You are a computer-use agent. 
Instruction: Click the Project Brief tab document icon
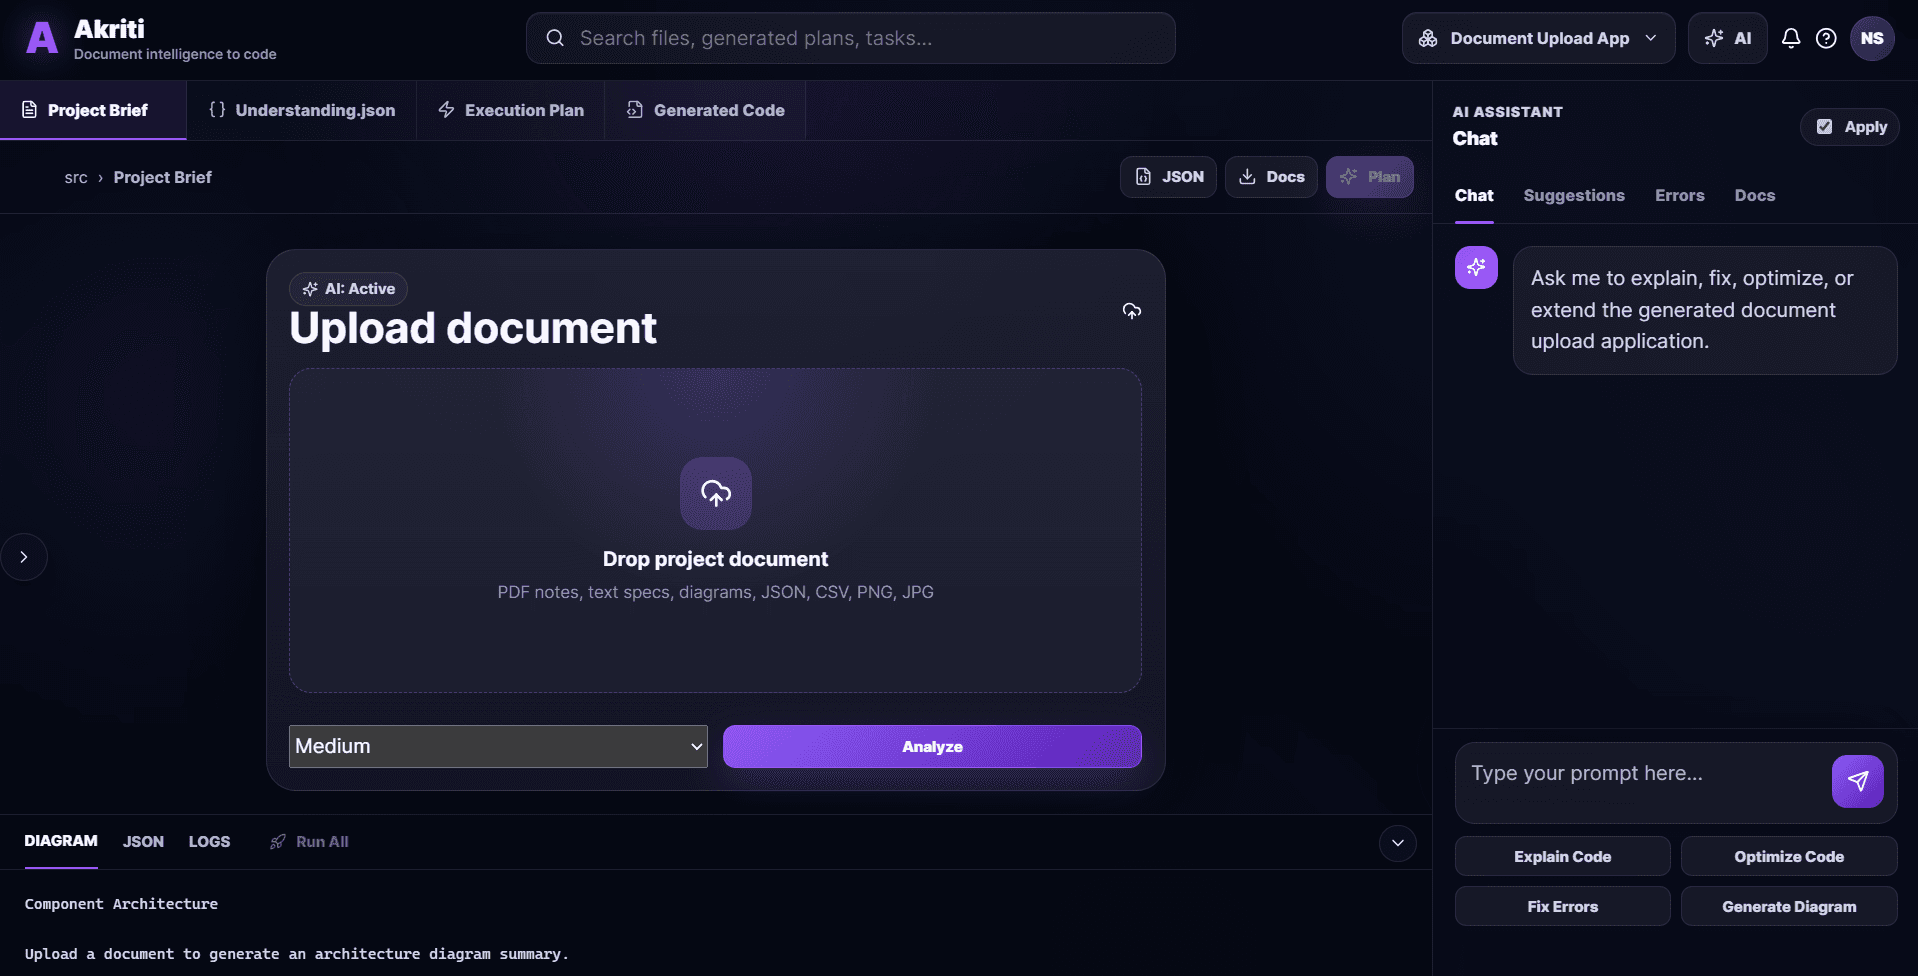click(29, 110)
